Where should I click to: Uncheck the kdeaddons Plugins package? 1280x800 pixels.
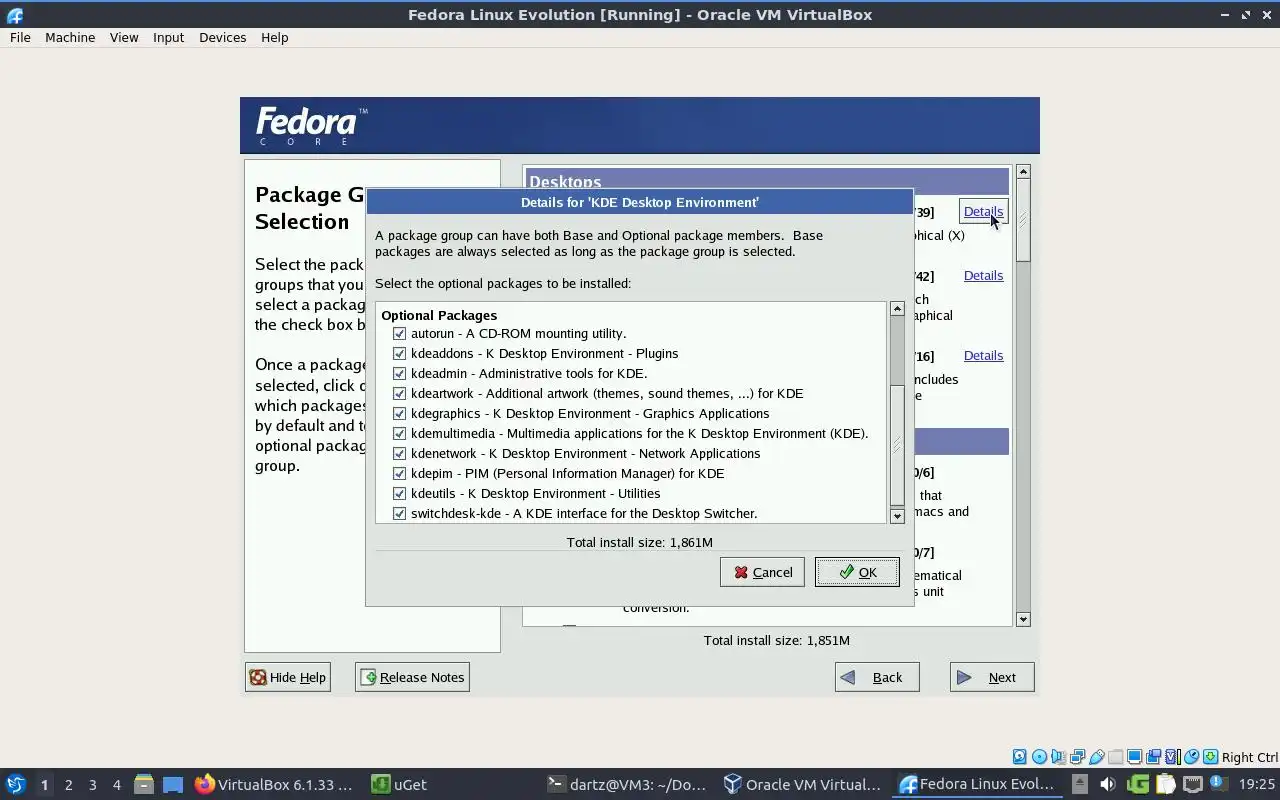pyautogui.click(x=400, y=353)
